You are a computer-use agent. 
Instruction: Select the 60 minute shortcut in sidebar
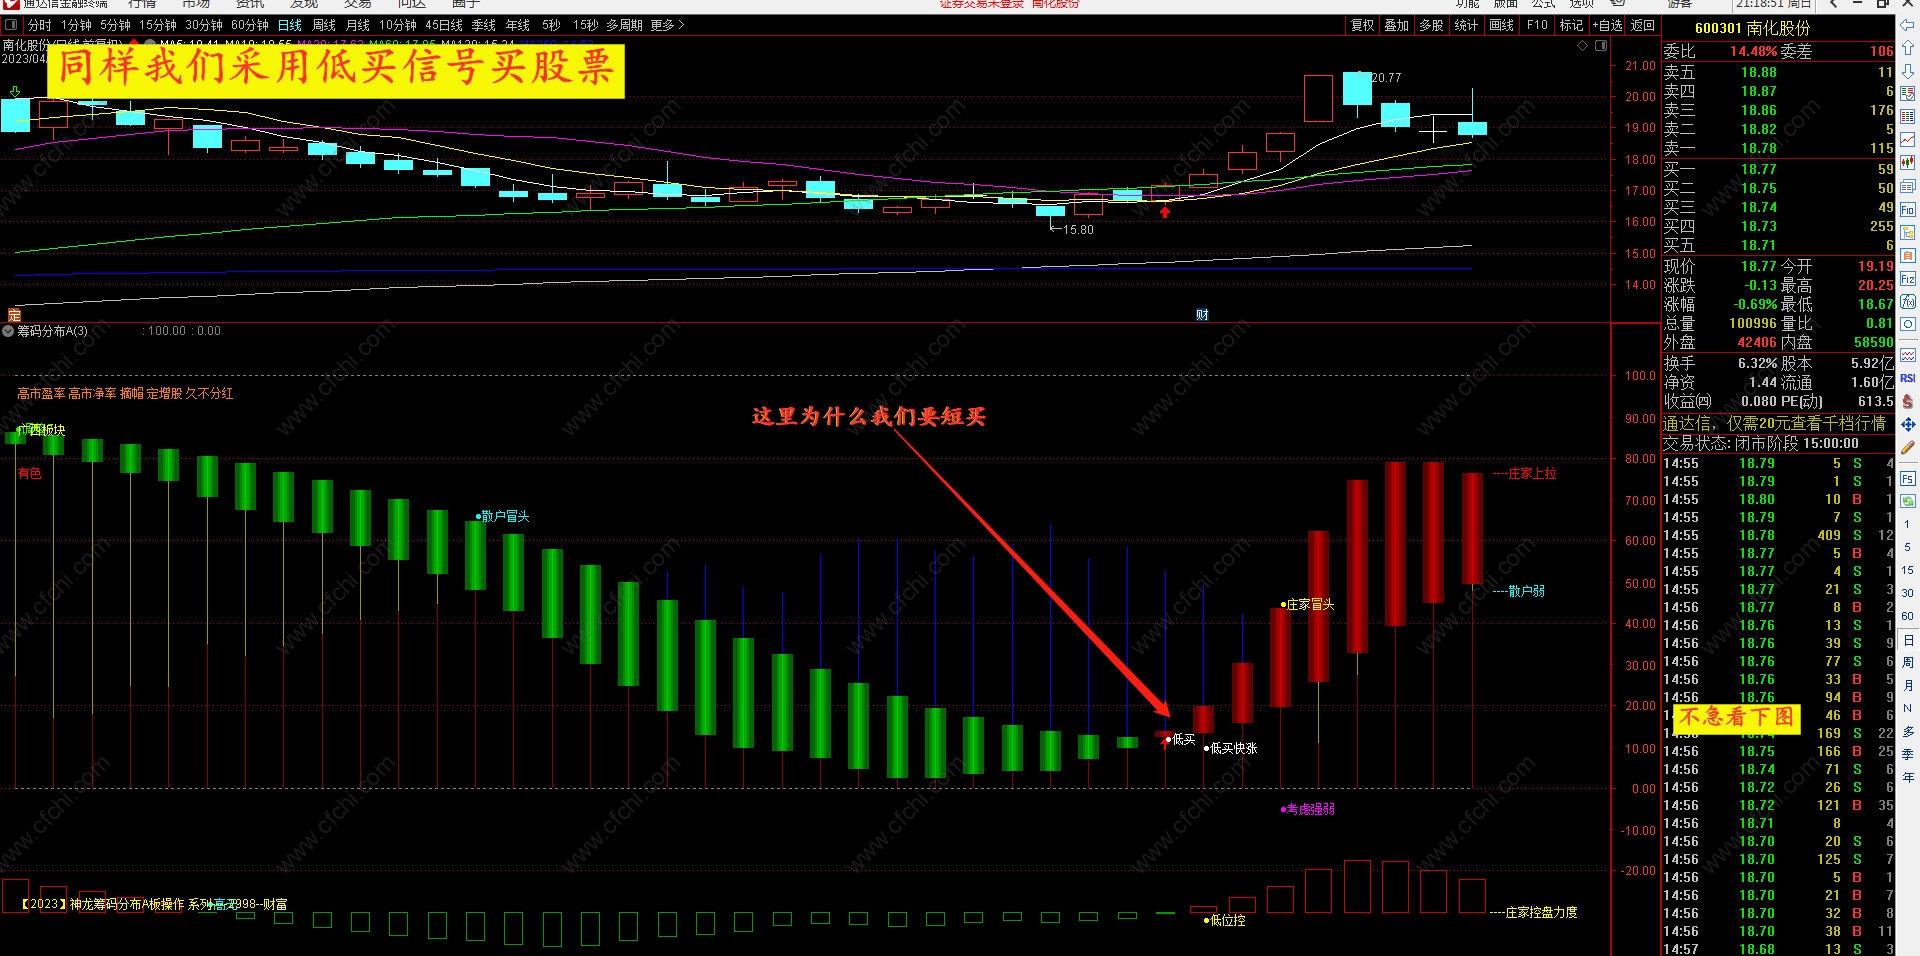(1907, 616)
